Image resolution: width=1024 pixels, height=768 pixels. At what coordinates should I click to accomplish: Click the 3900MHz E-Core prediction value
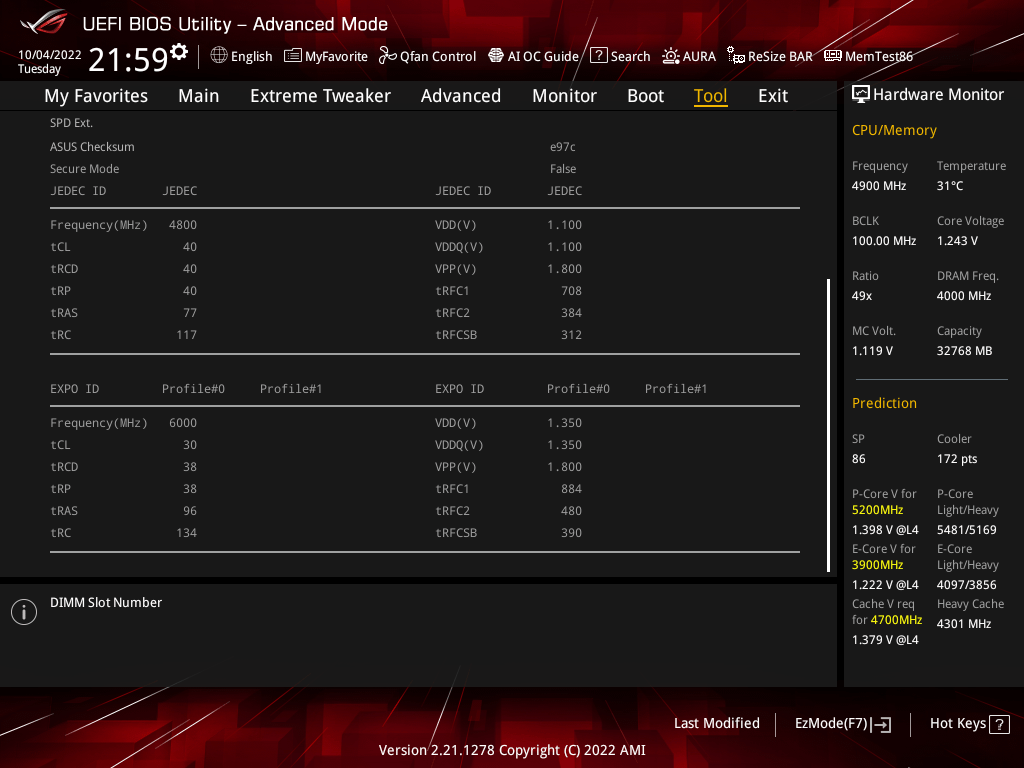[x=877, y=565]
